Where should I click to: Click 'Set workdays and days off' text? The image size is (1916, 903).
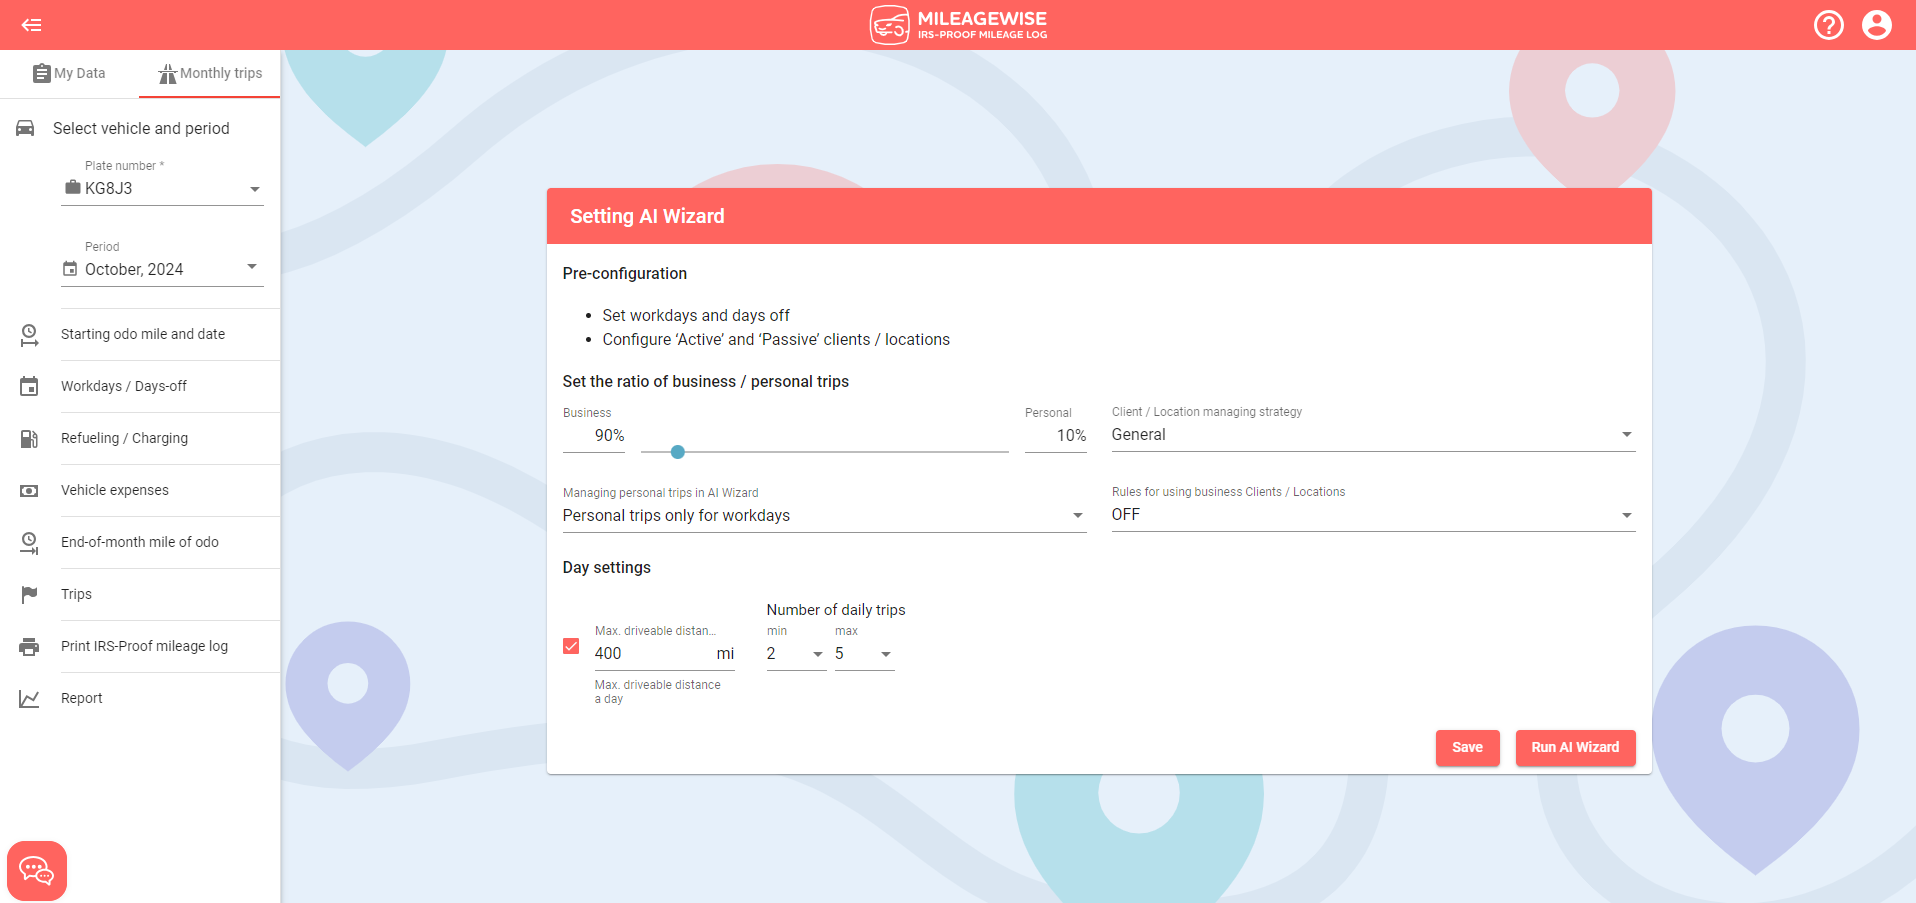pos(696,315)
